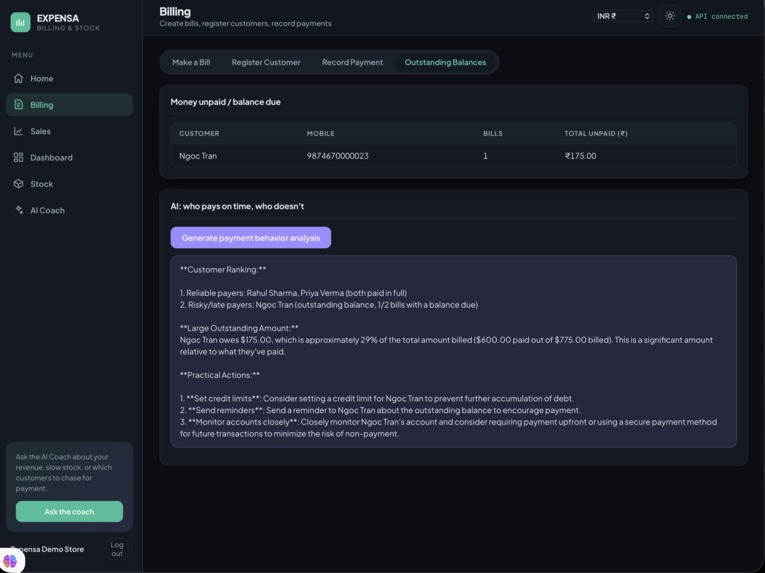Click the TOTAL UNPAID column header
This screenshot has width=765, height=573.
coord(596,133)
